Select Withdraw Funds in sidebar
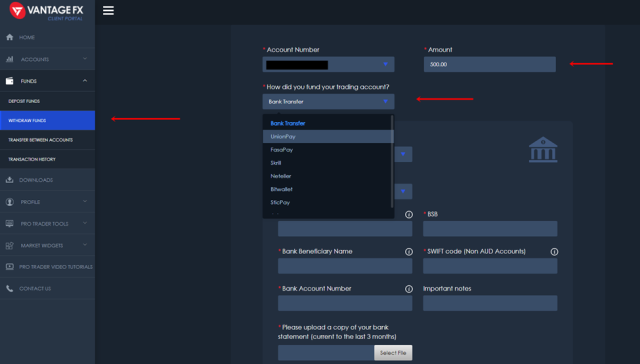 pos(47,120)
